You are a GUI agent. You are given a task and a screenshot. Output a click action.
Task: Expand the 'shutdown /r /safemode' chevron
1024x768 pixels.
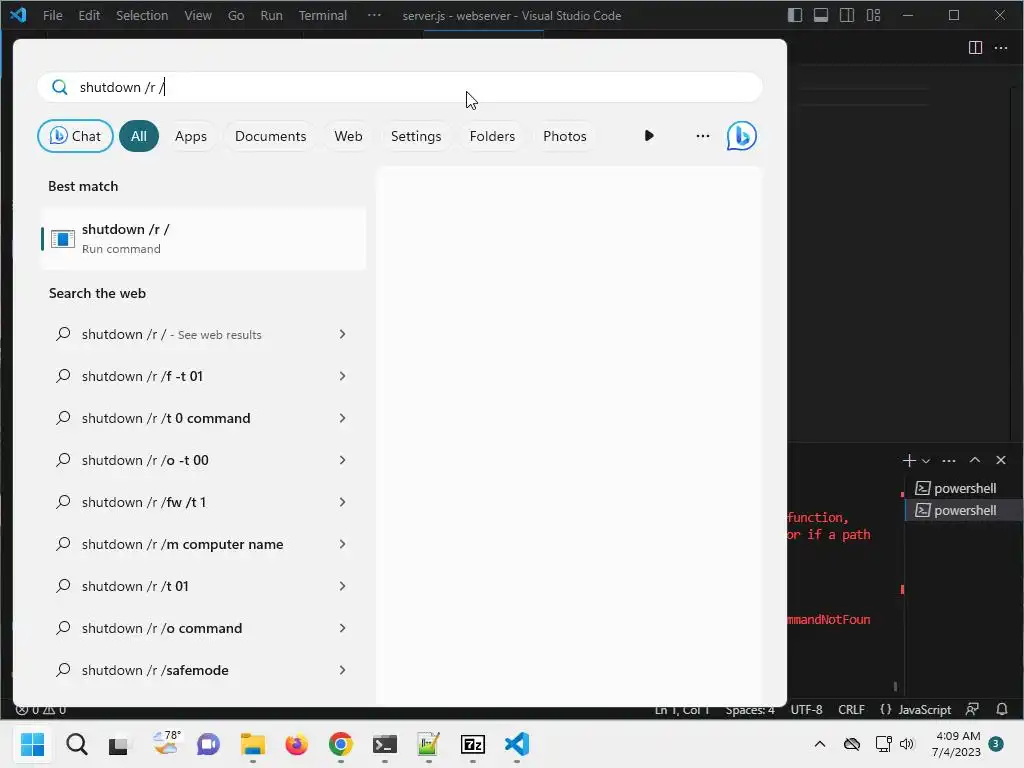pyautogui.click(x=342, y=670)
